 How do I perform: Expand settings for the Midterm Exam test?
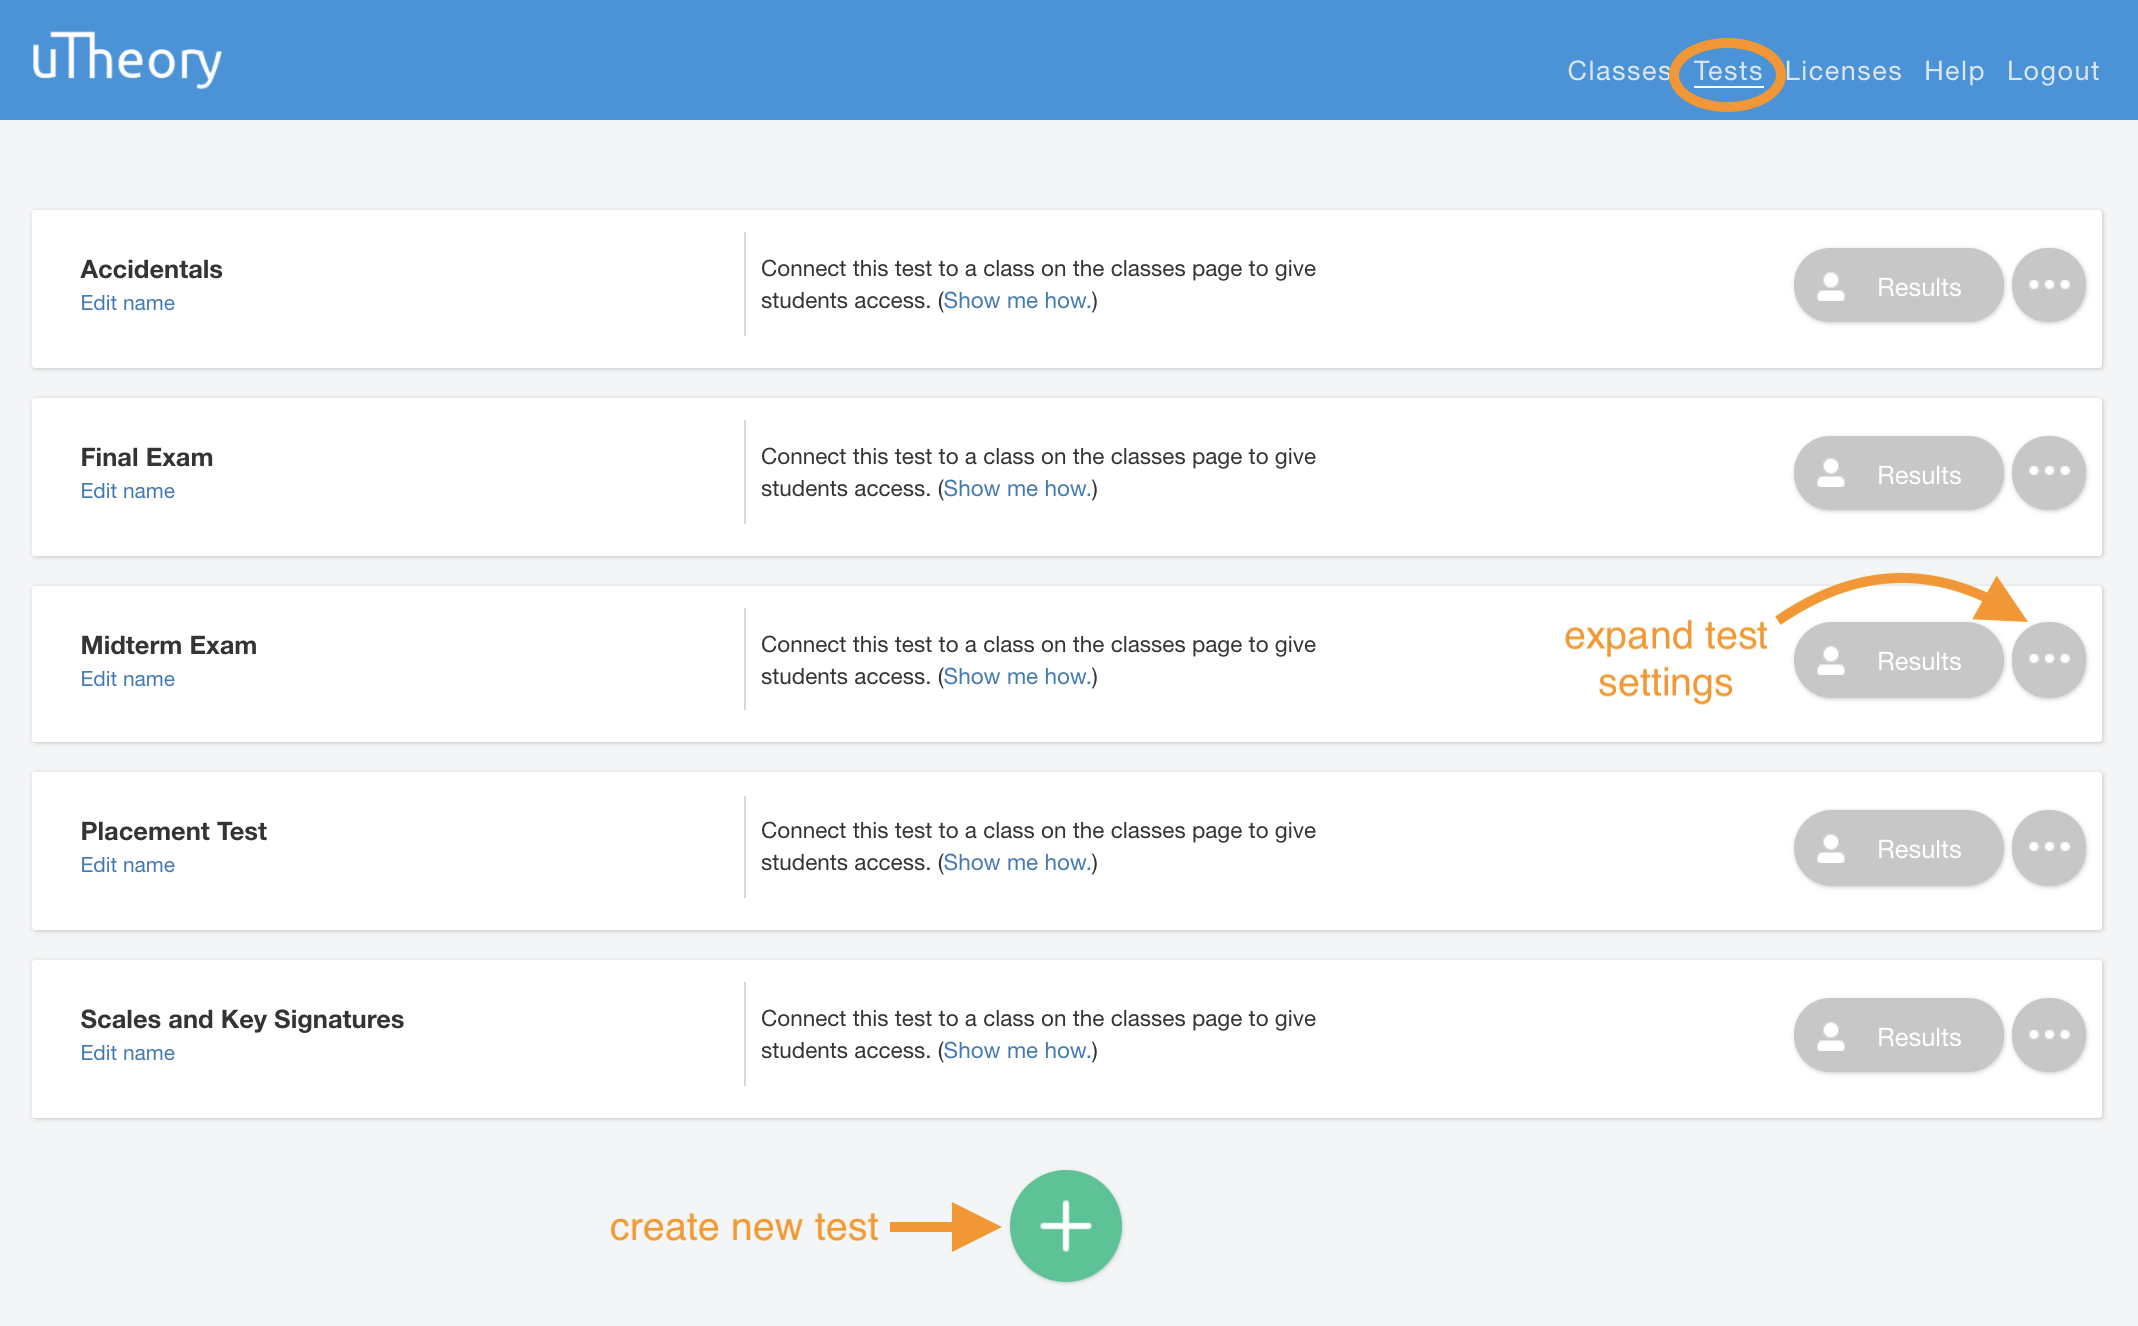tap(2049, 659)
